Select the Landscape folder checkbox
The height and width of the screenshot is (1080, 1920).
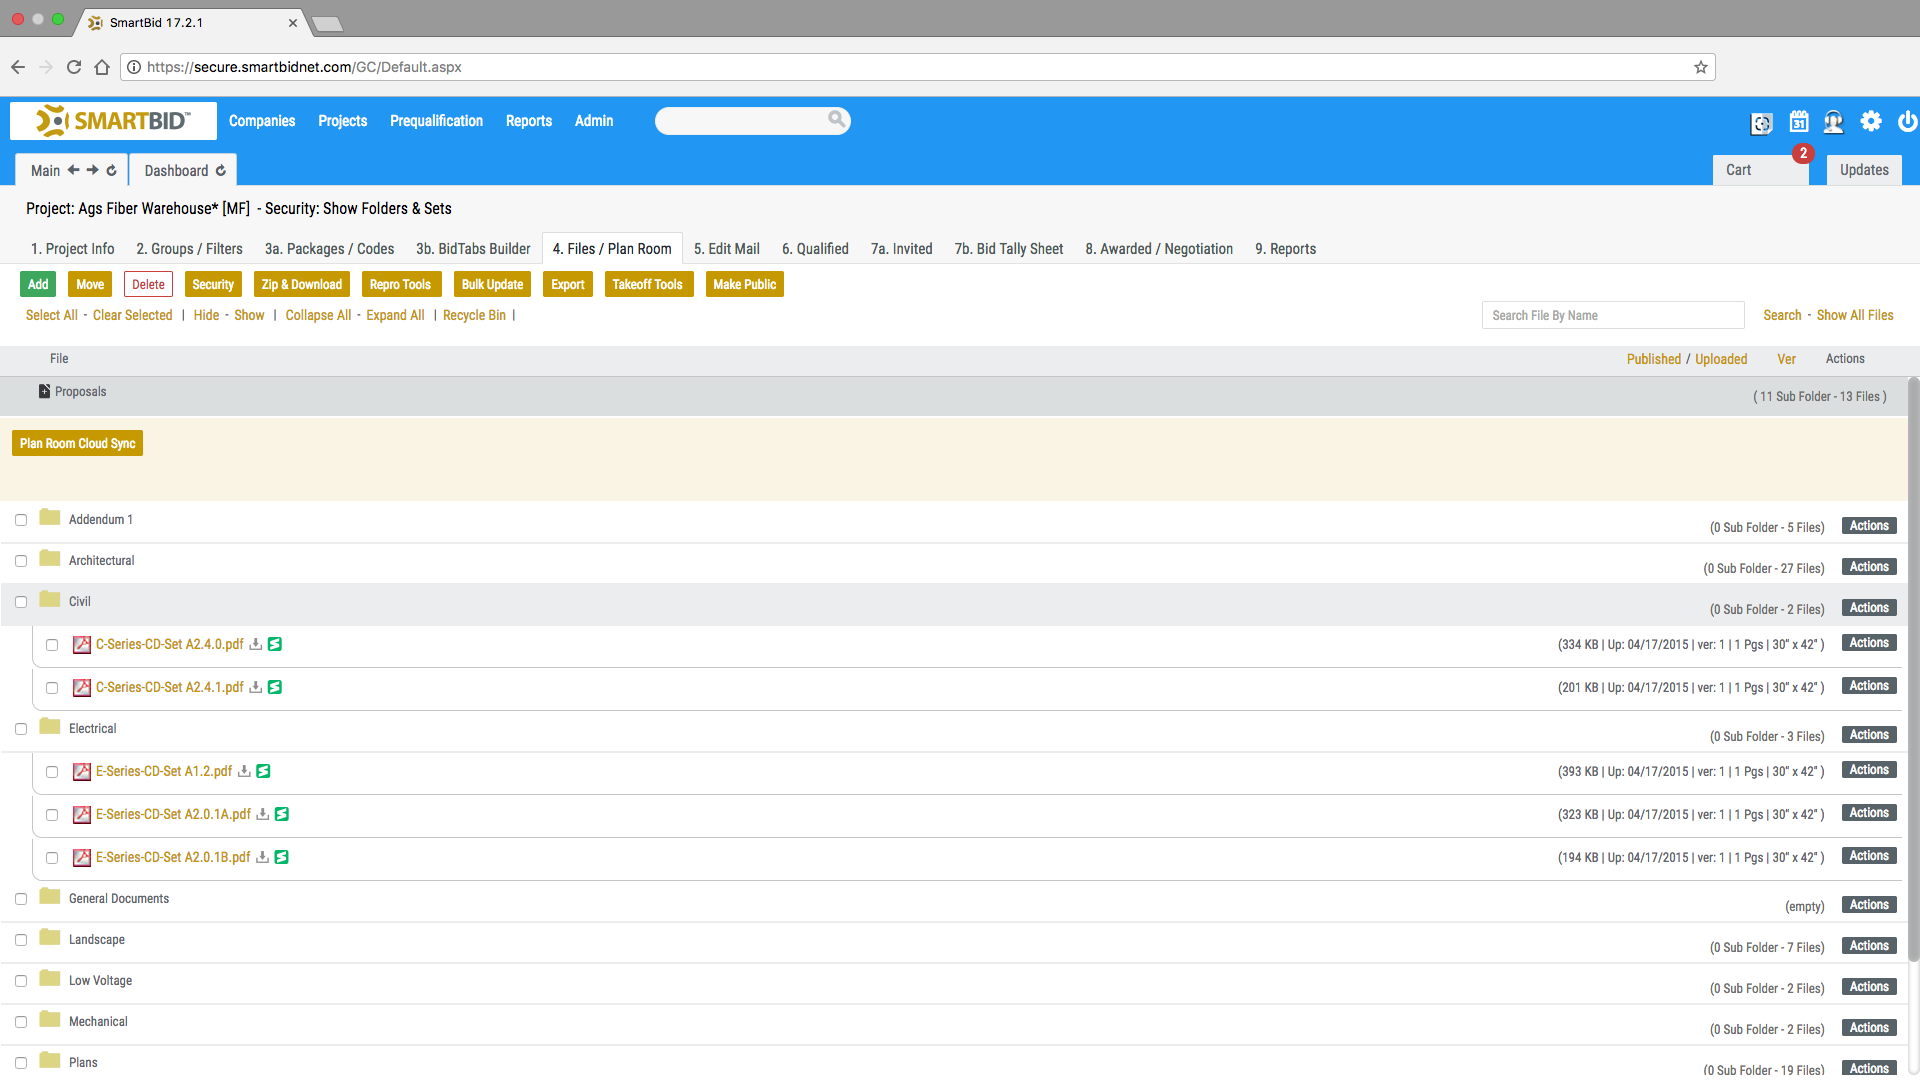(x=21, y=940)
